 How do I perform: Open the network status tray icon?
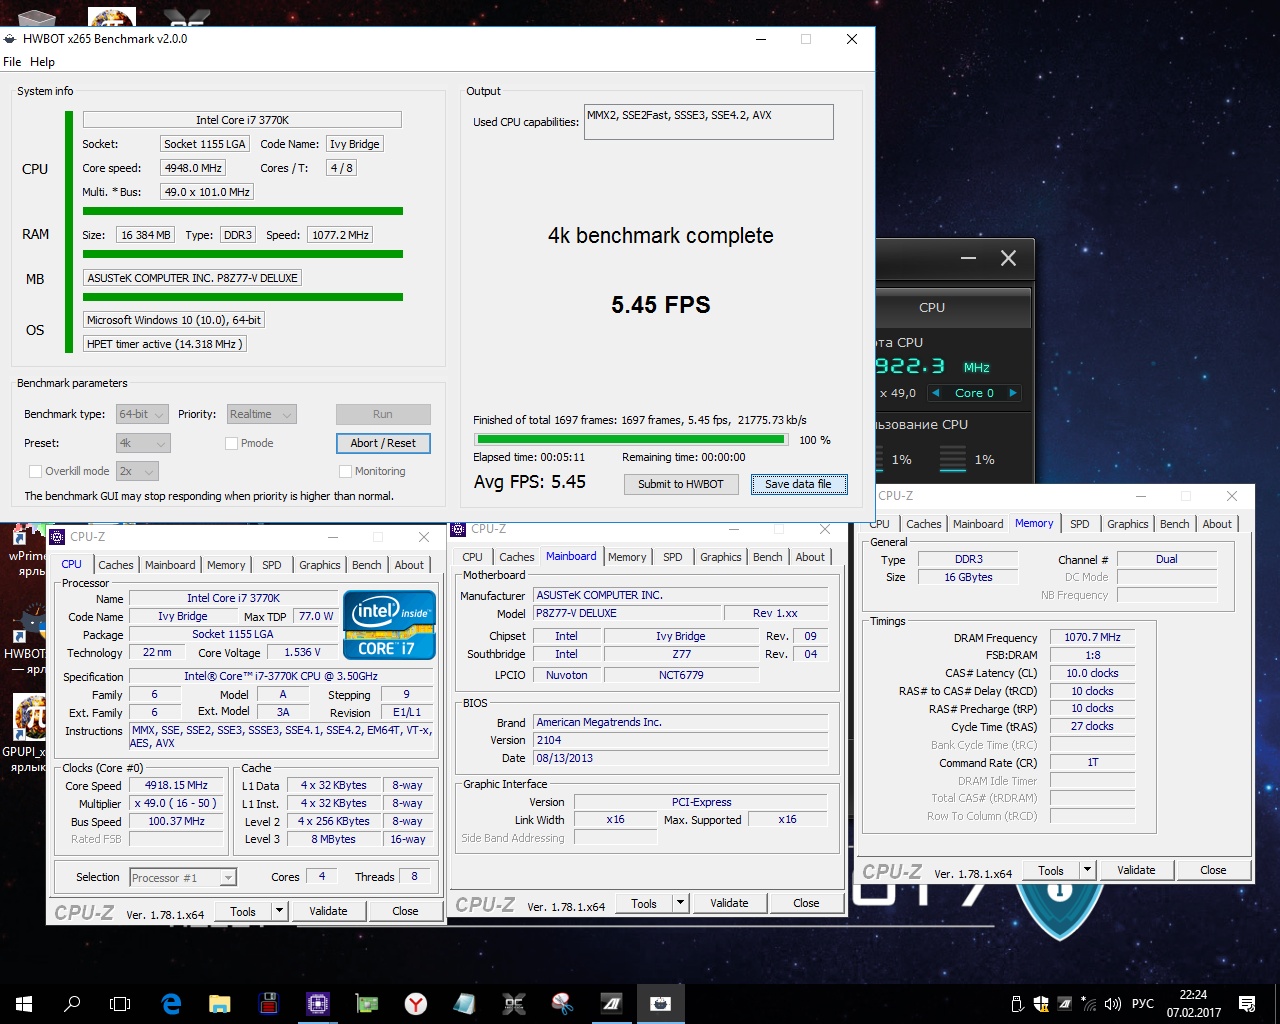tap(1089, 1004)
